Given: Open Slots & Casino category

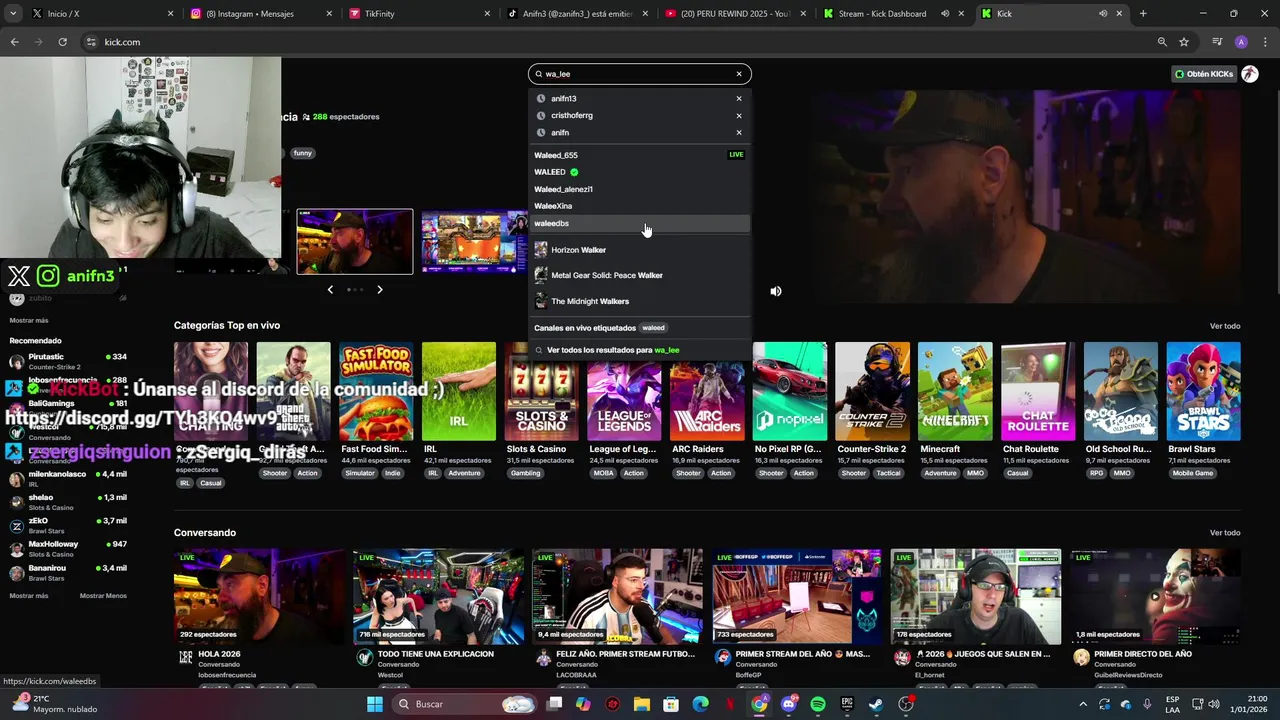Looking at the screenshot, I should click(541, 391).
